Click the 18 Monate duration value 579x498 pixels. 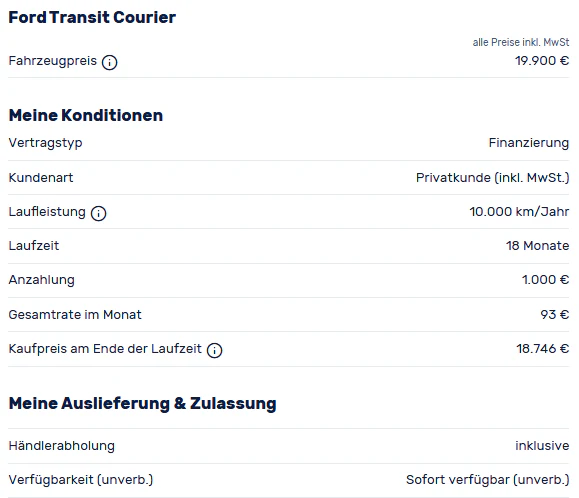(x=537, y=245)
